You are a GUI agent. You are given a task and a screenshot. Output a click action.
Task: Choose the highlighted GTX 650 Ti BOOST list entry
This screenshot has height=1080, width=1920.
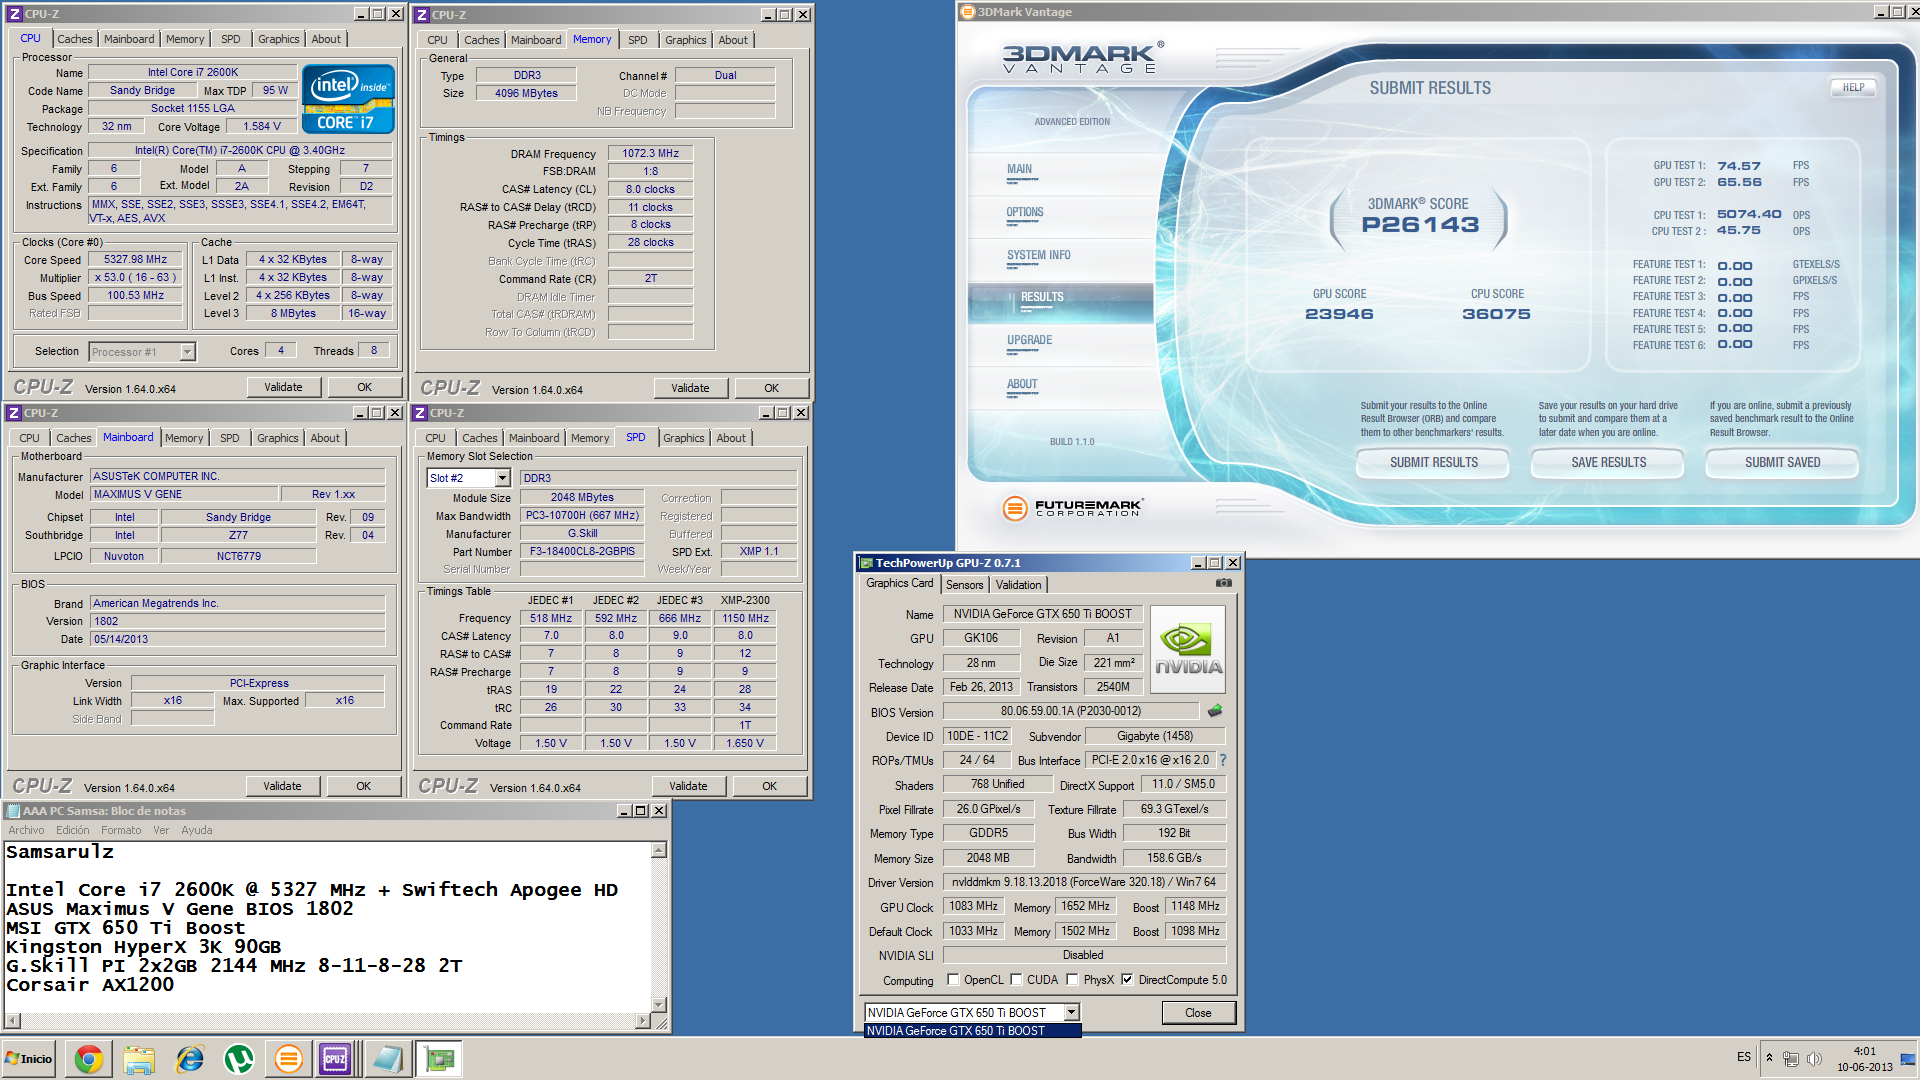click(x=972, y=1031)
